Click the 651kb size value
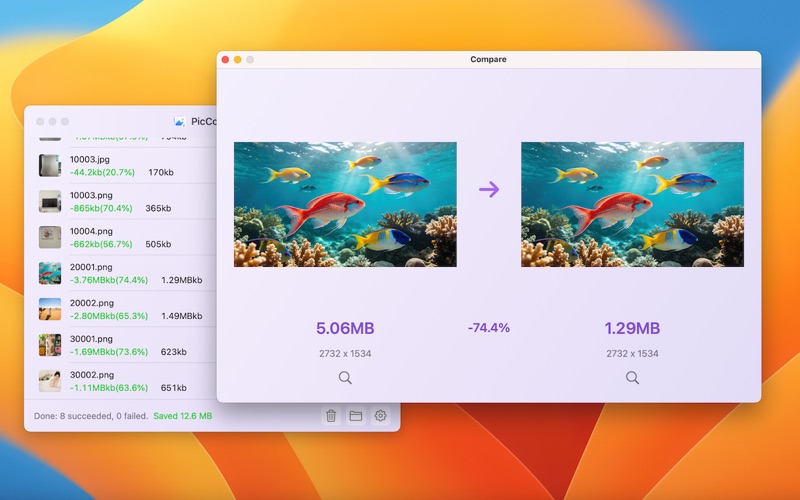Viewport: 800px width, 500px height. (173, 388)
